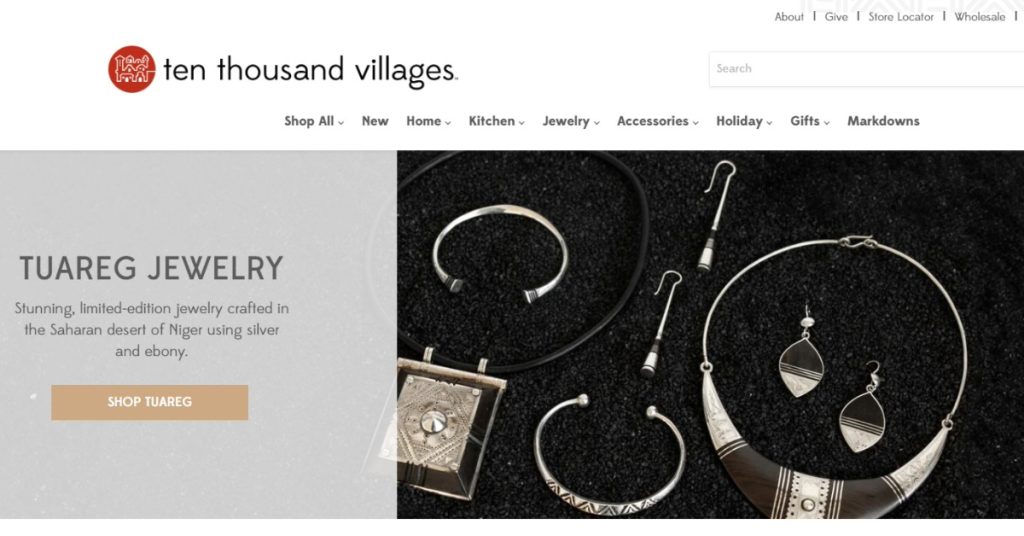
Task: Open the Jewelry dropdown menu
Action: click(x=571, y=121)
